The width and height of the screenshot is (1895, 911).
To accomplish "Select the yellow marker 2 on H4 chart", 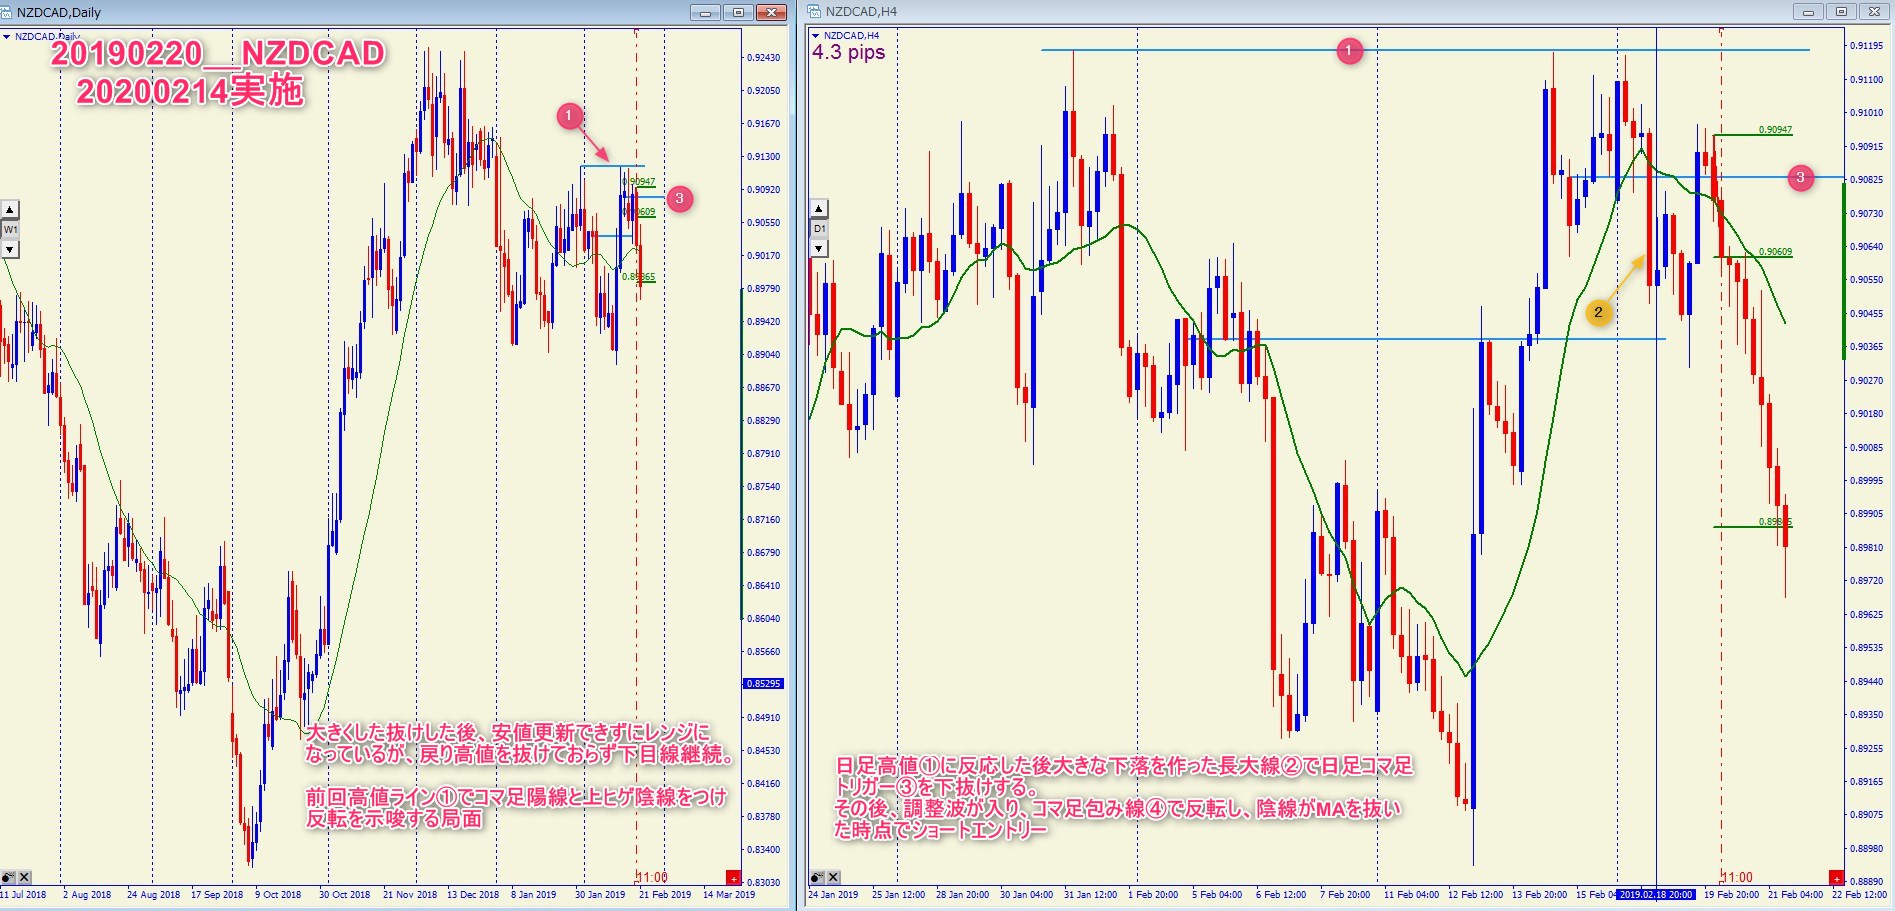I will tap(1598, 312).
